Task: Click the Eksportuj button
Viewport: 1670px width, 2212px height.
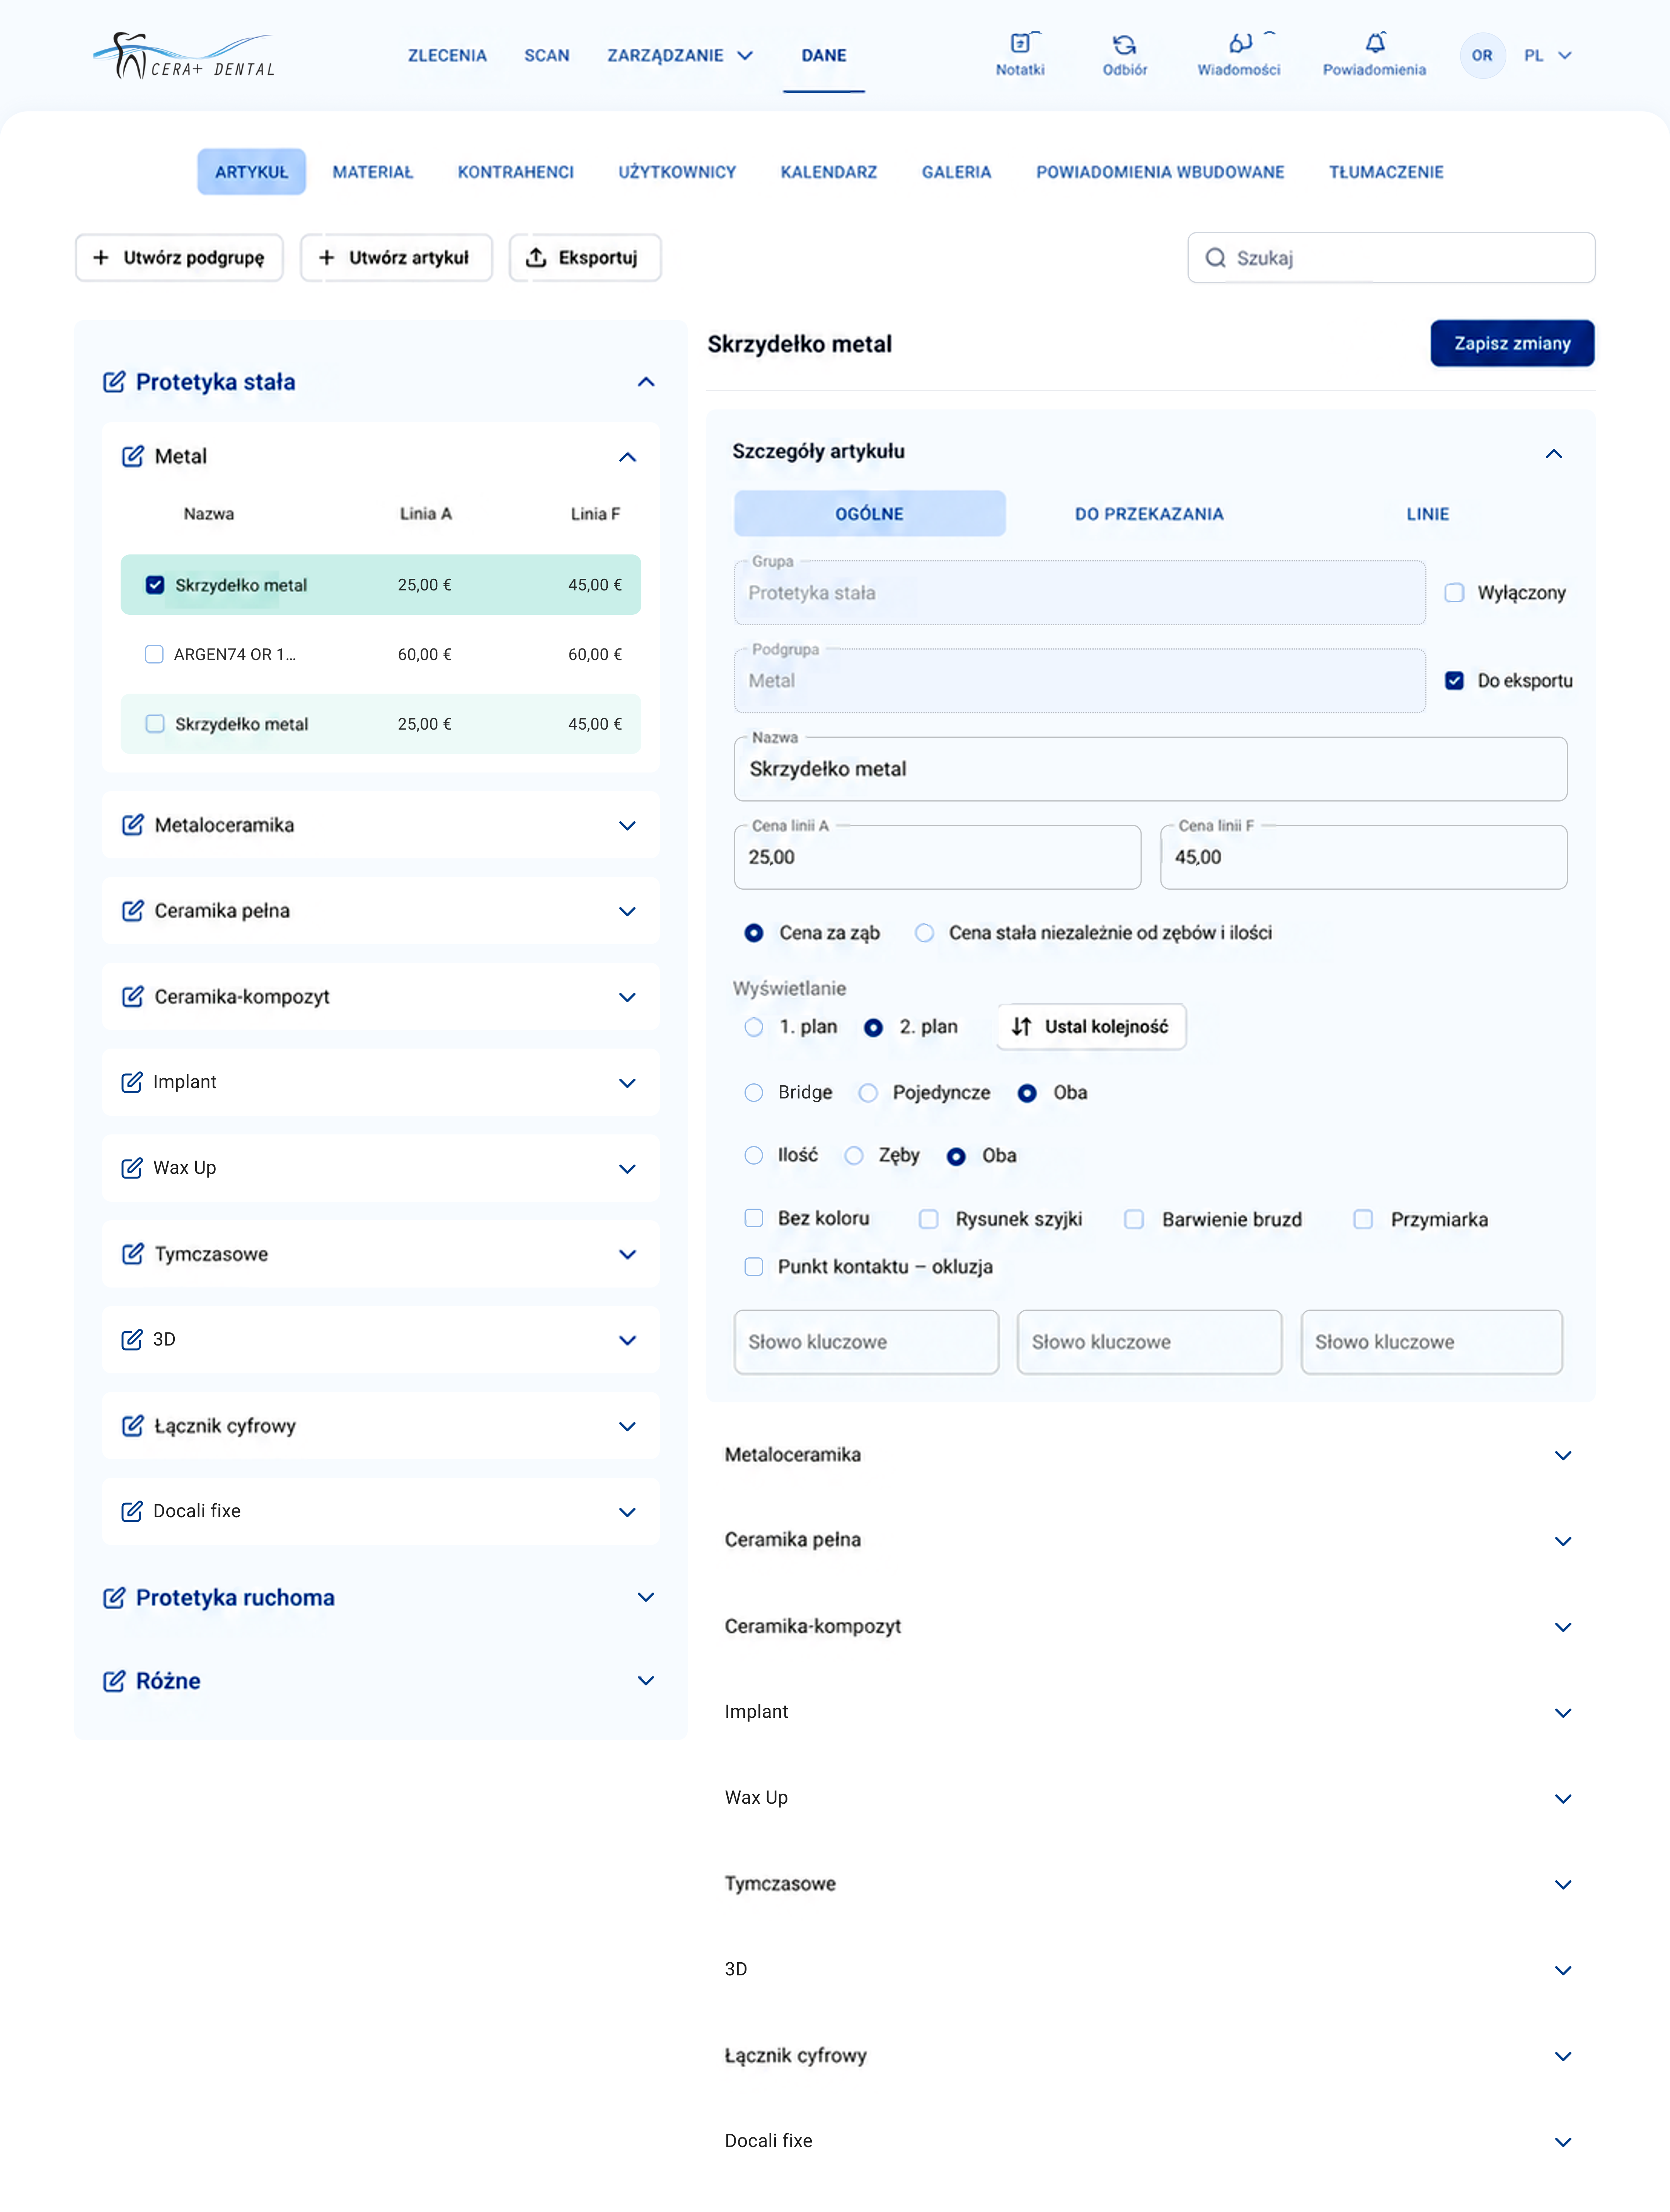Action: click(585, 258)
